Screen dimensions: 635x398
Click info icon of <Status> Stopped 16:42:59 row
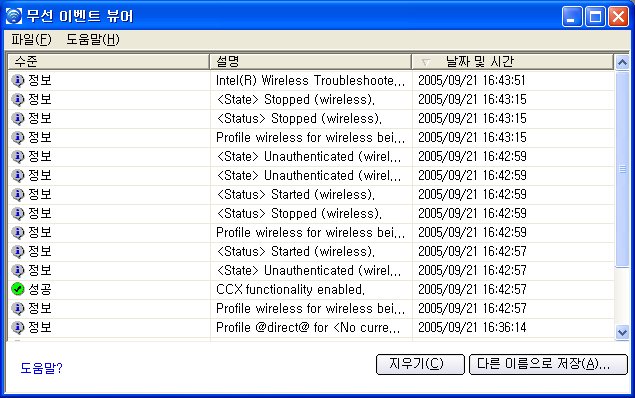(x=18, y=213)
